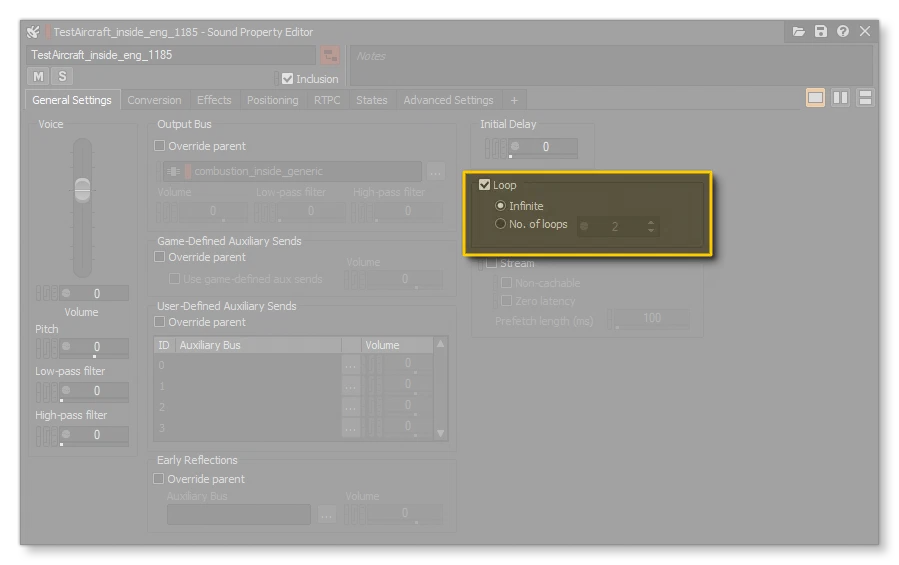Switch to the single-panel layout icon
The width and height of the screenshot is (899, 565).
click(x=815, y=98)
